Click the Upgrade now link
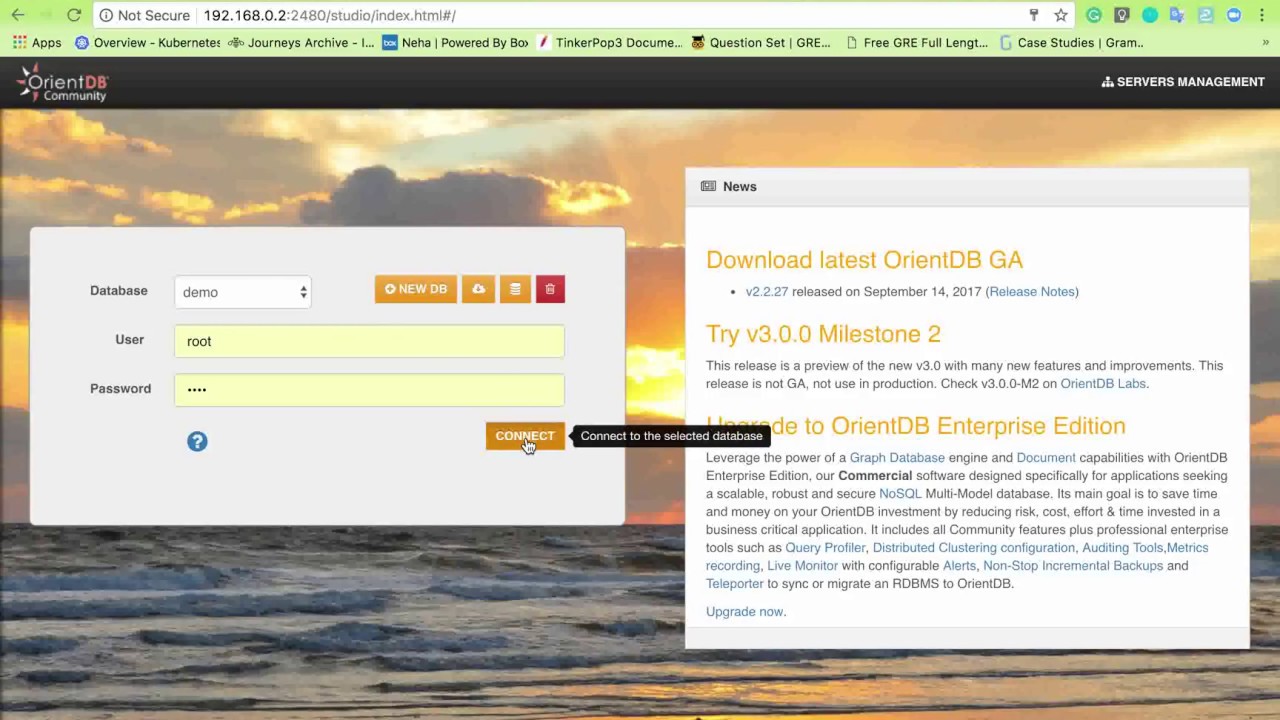Screen dimensions: 1280x720 point(746,612)
